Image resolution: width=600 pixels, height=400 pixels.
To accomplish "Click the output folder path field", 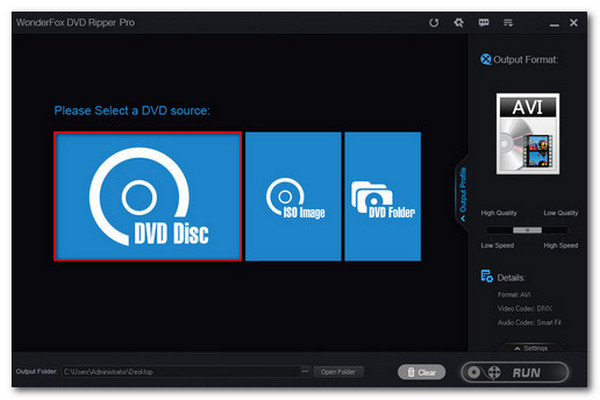I will click(x=181, y=372).
